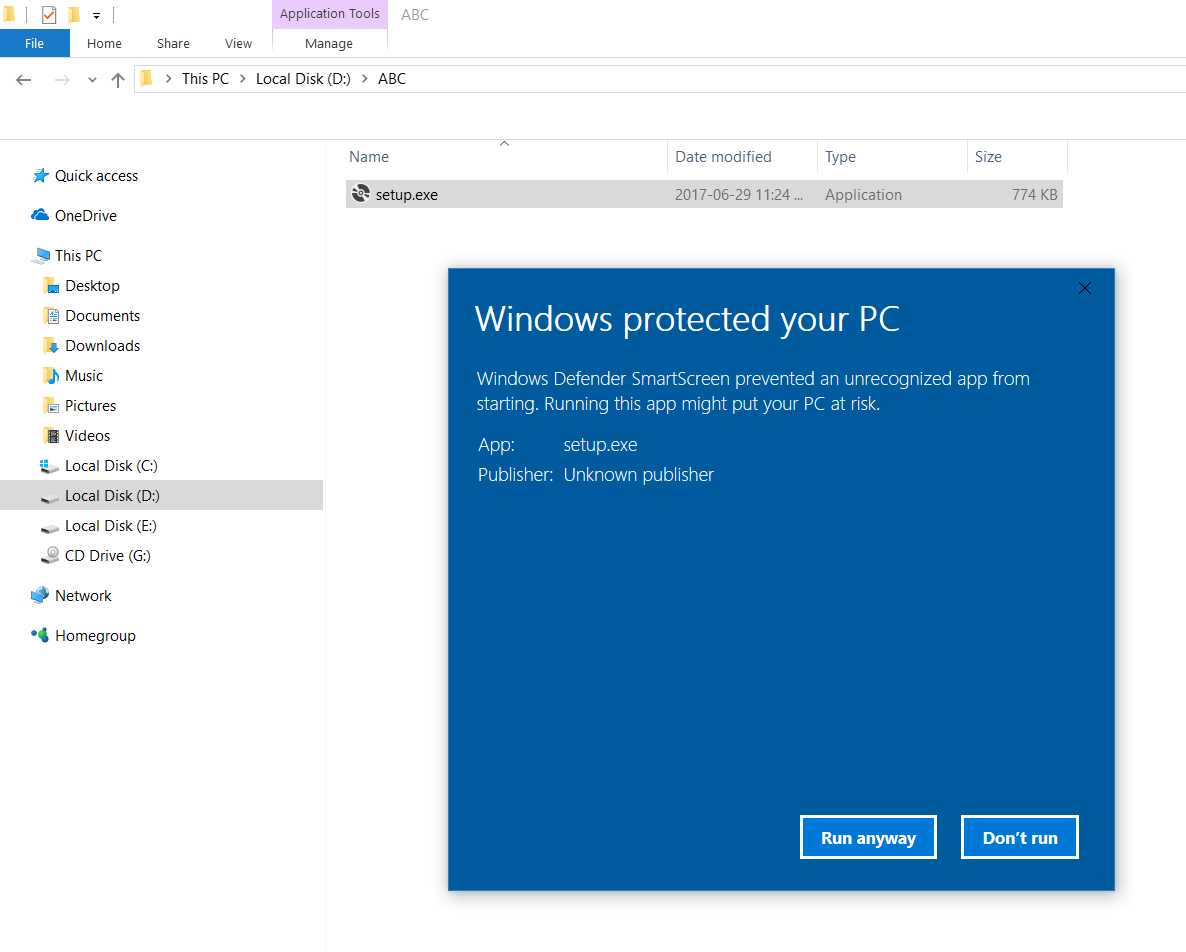Click Run anyway in SmartScreen dialog
Viewport: 1186px width, 952px height.
point(868,837)
